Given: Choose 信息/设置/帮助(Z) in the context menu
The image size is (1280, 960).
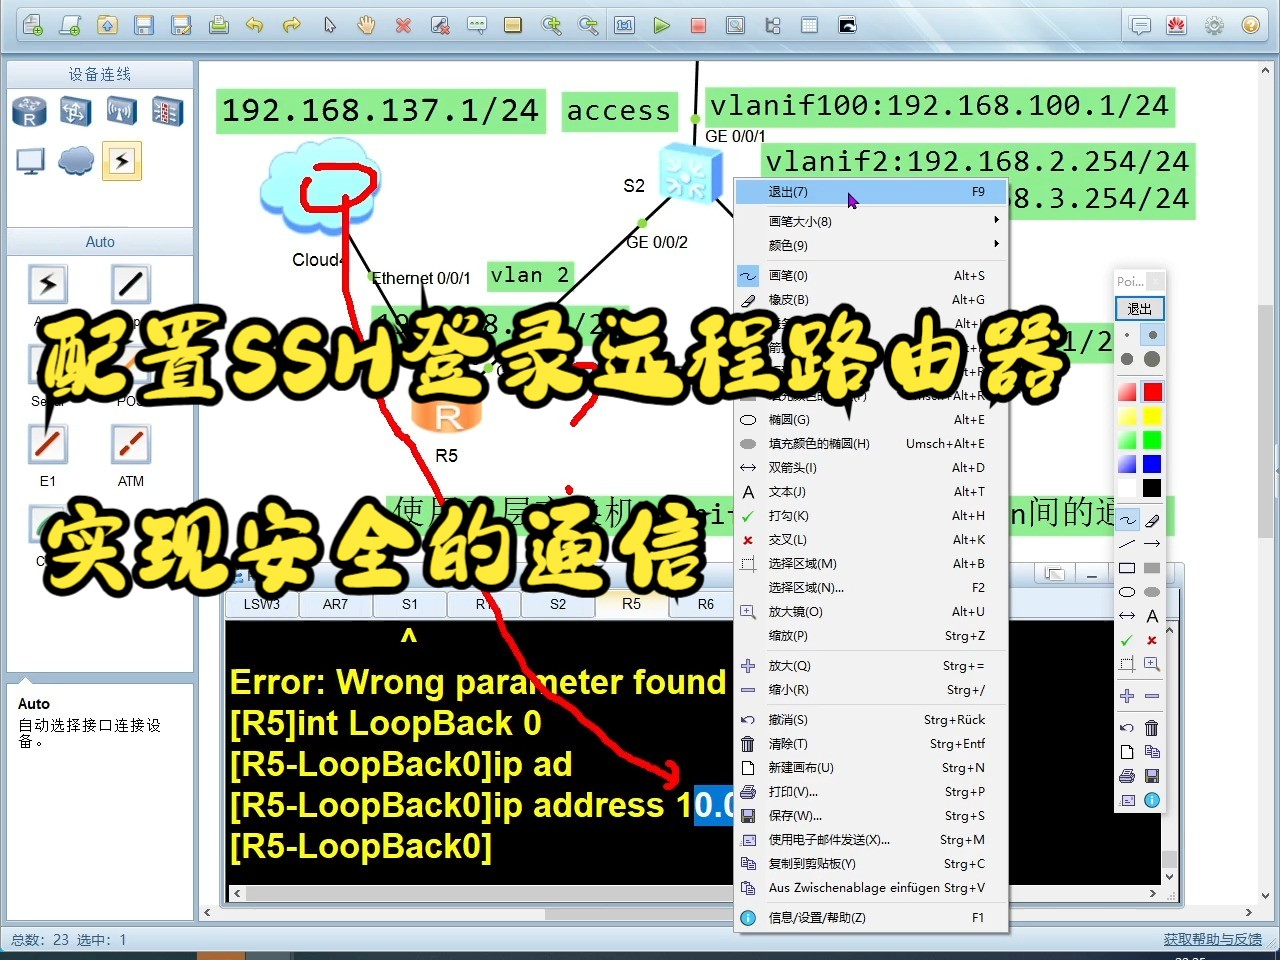Looking at the screenshot, I should 871,917.
